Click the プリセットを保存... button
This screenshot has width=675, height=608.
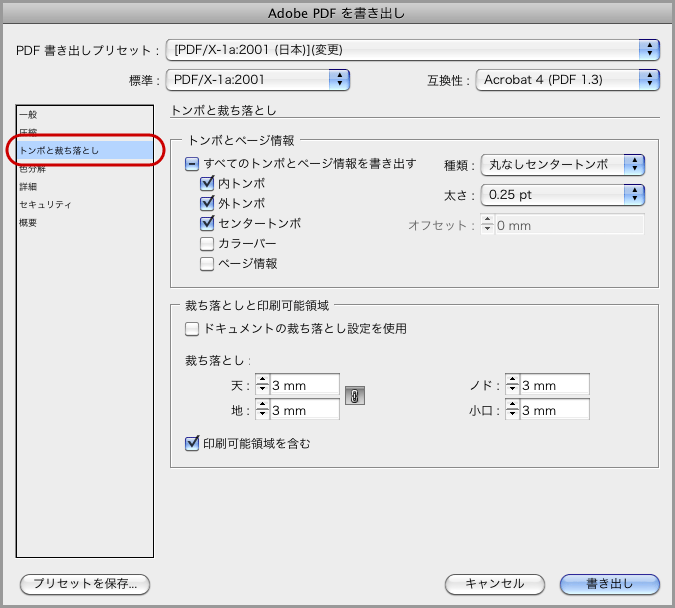point(85,584)
